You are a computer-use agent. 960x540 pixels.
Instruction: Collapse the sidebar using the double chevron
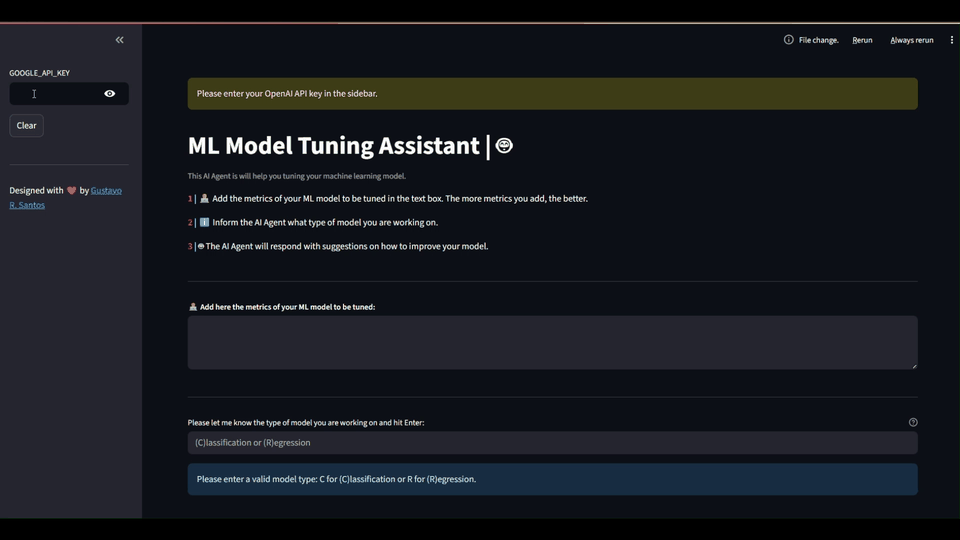119,40
